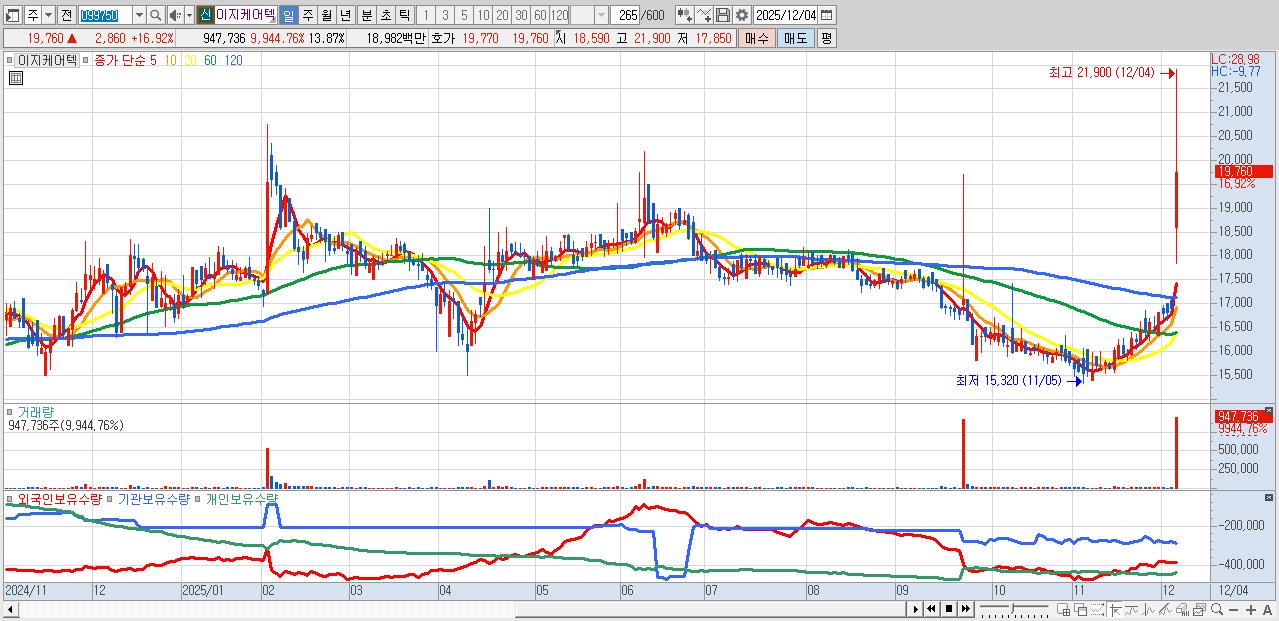Click the magnifier stock search icon

click(156, 15)
